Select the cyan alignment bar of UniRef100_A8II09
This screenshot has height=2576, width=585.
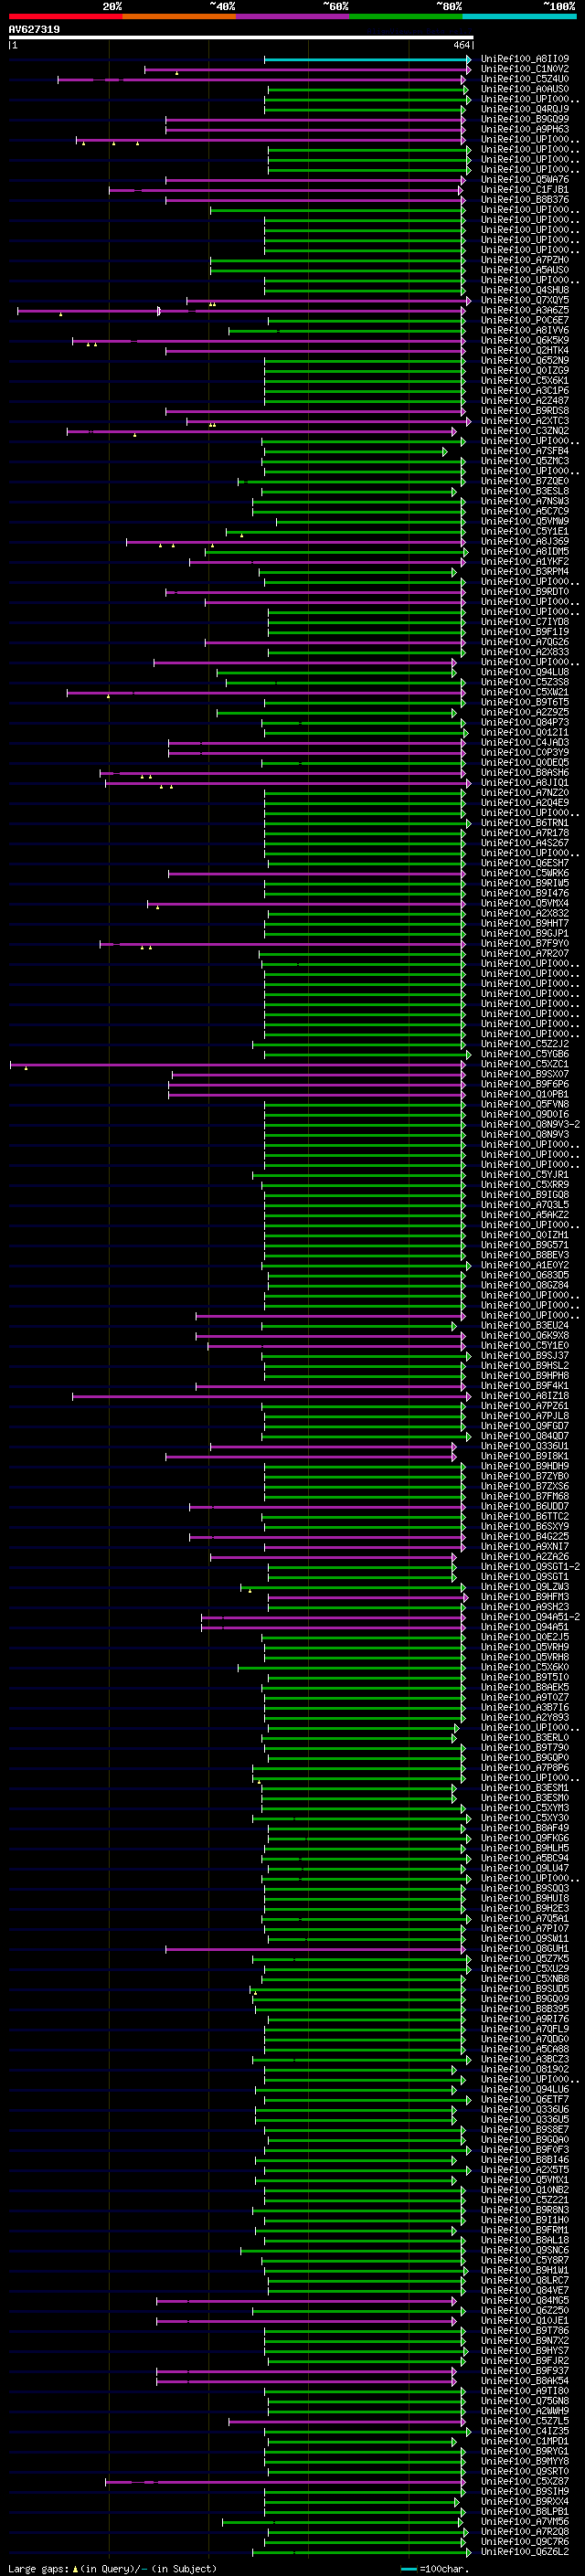tap(367, 60)
